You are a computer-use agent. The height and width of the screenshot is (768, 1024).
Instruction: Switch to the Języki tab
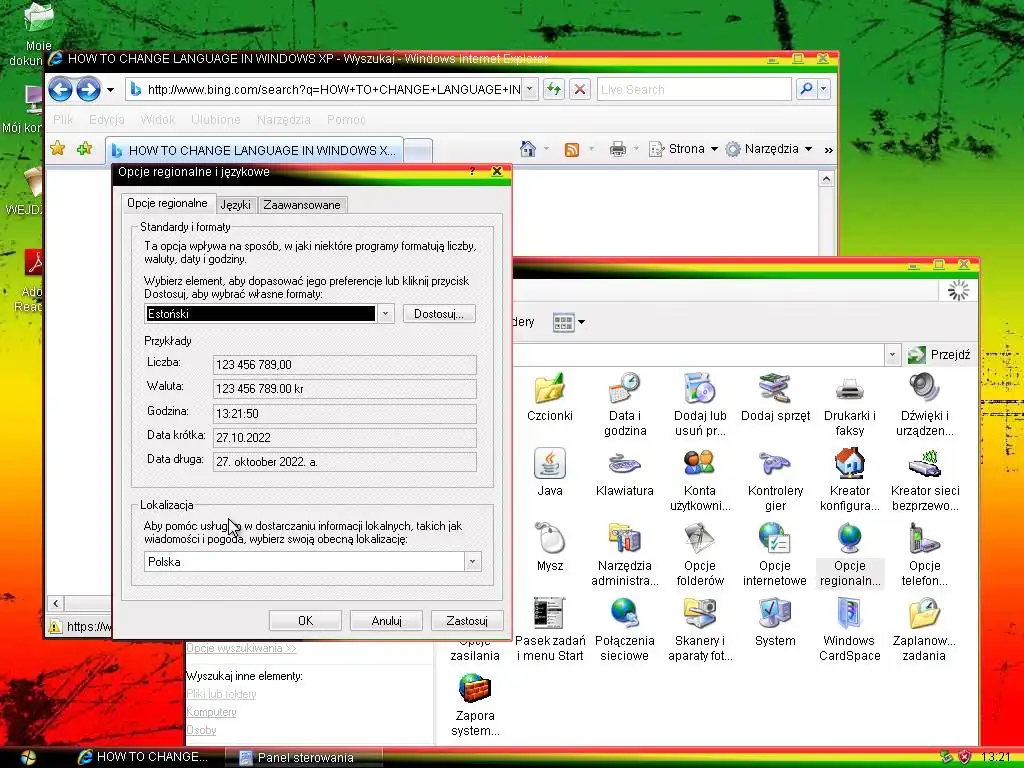pyautogui.click(x=236, y=204)
